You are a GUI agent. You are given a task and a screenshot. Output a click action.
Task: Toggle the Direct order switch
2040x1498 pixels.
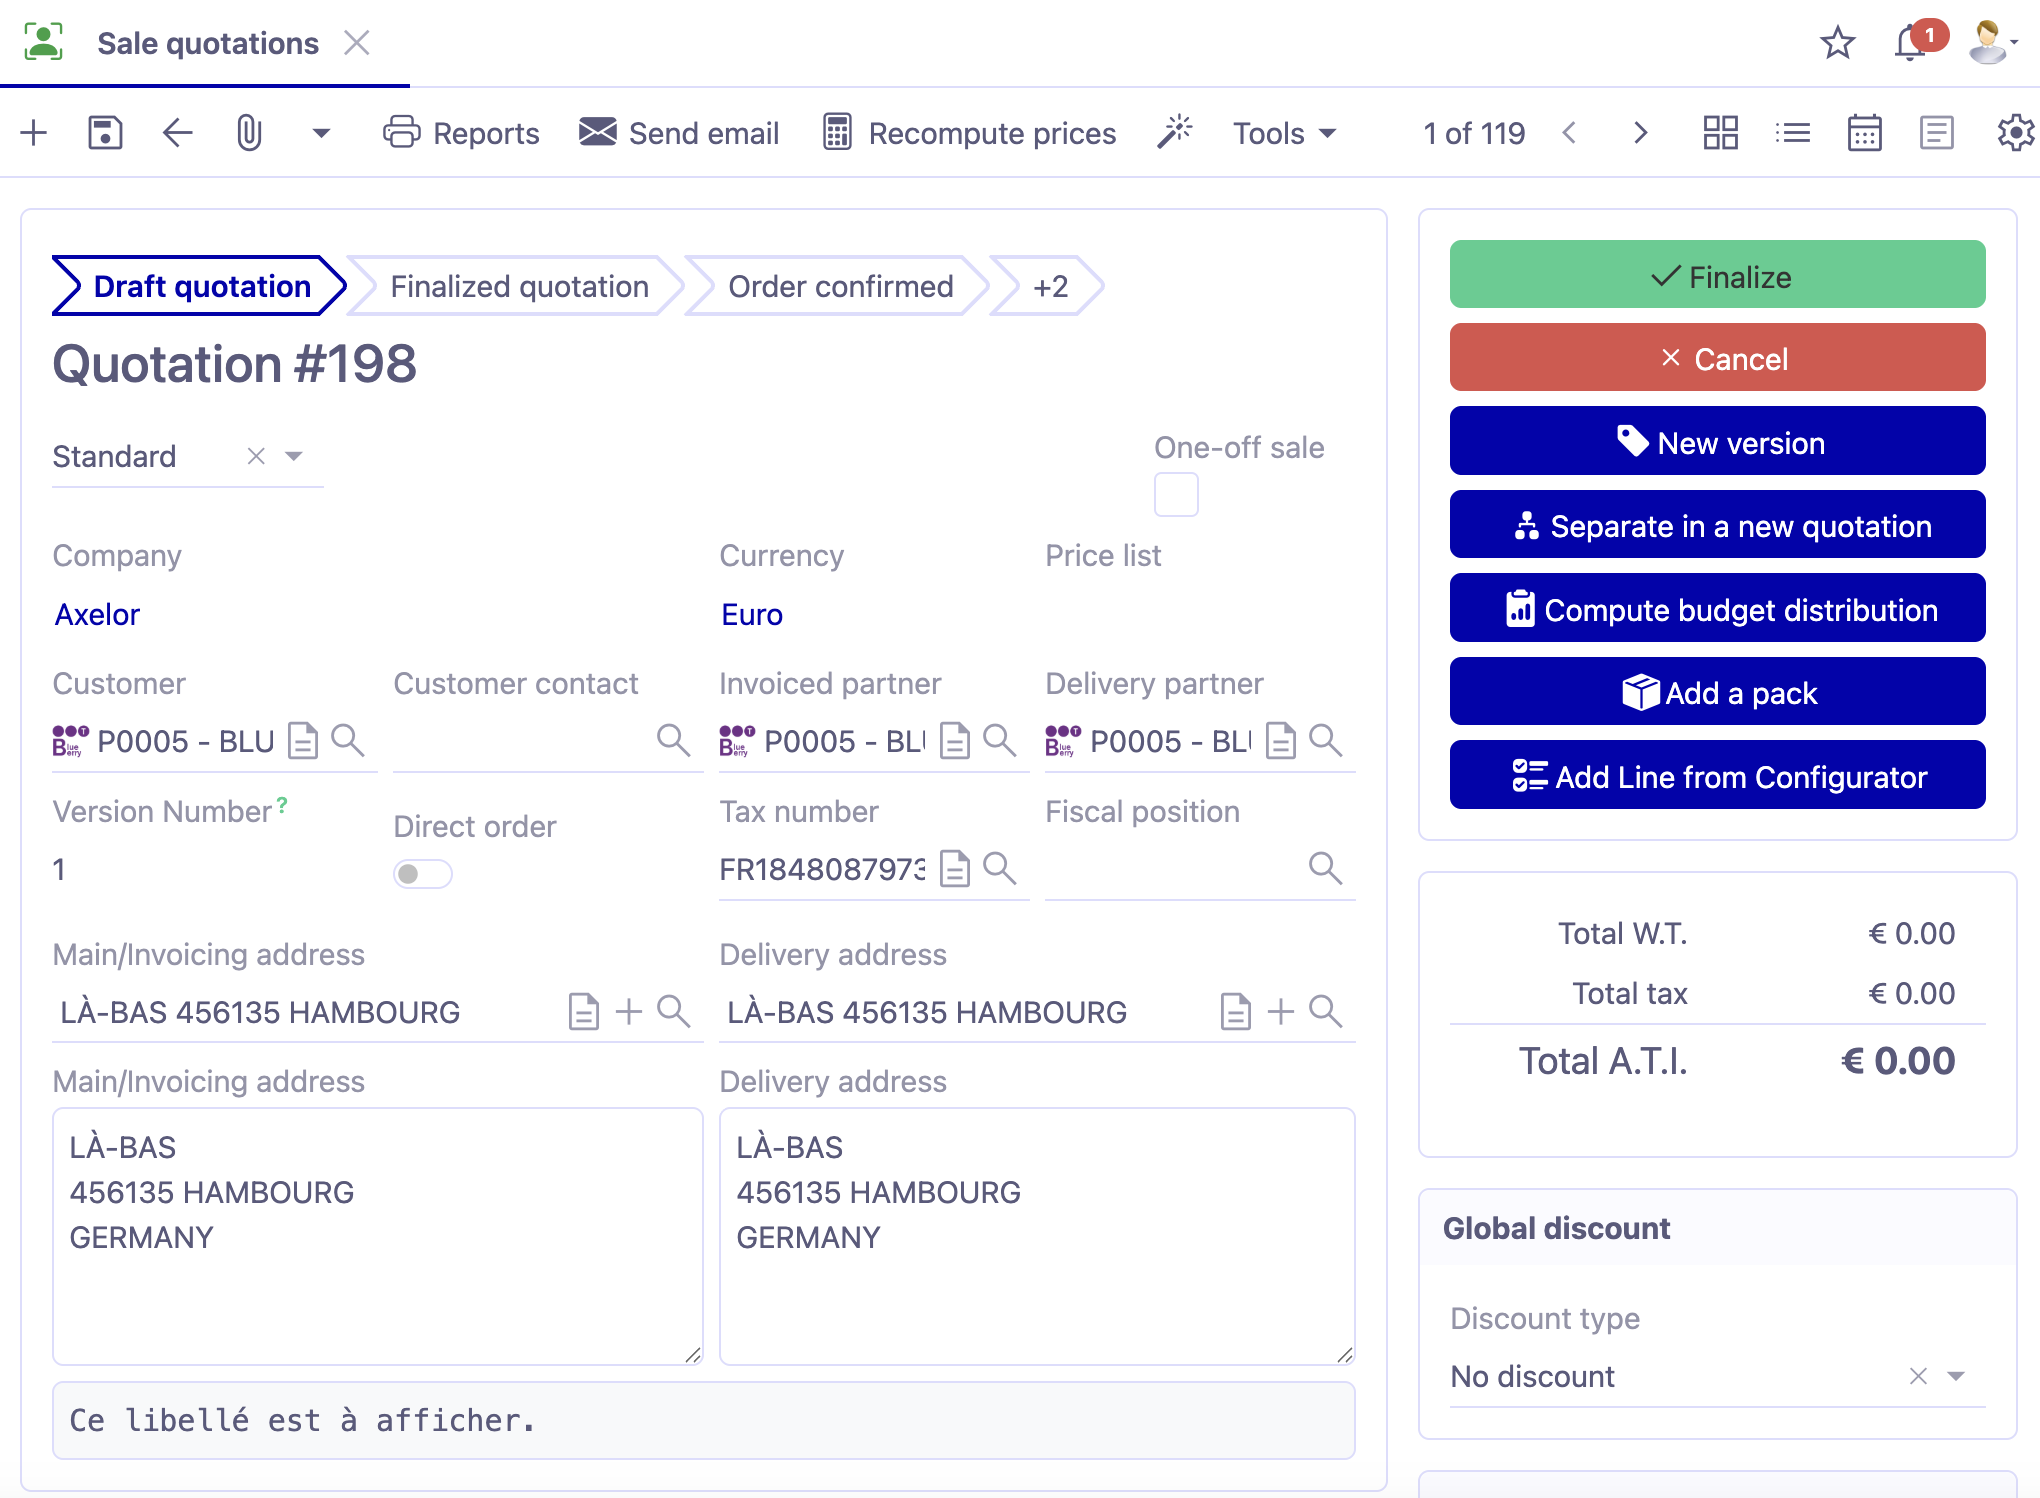[x=422, y=874]
